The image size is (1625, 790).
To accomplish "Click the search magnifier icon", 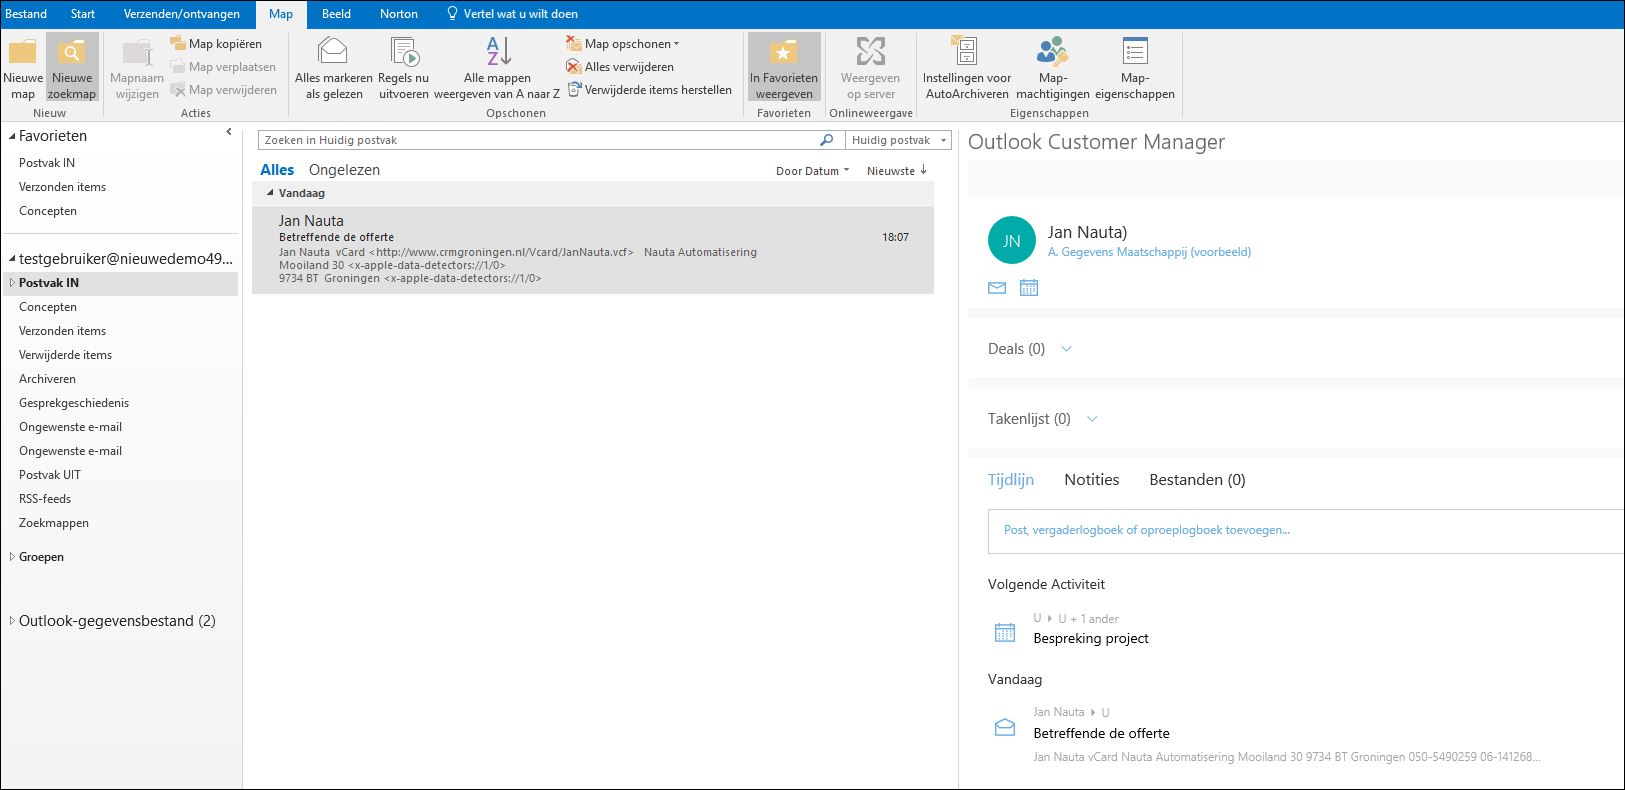I will point(827,140).
